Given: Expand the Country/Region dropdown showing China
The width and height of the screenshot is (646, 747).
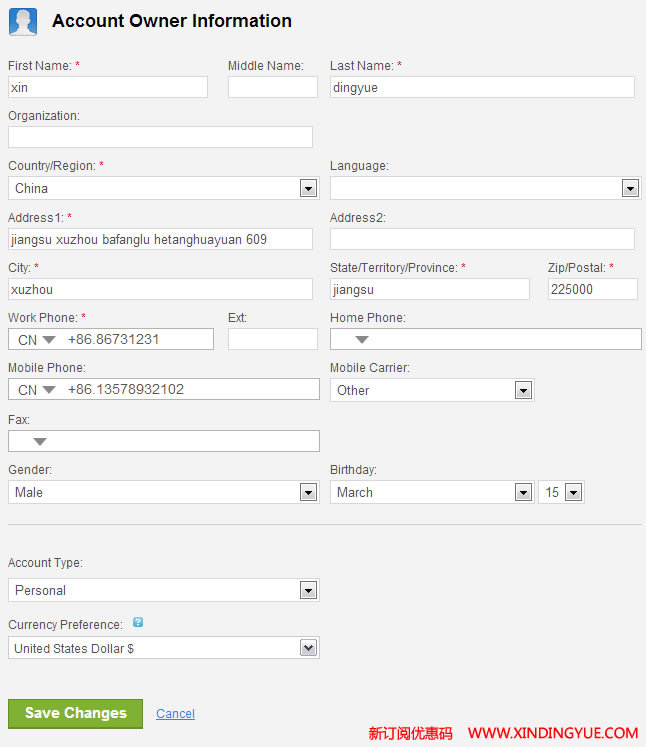Looking at the screenshot, I should 163,188.
